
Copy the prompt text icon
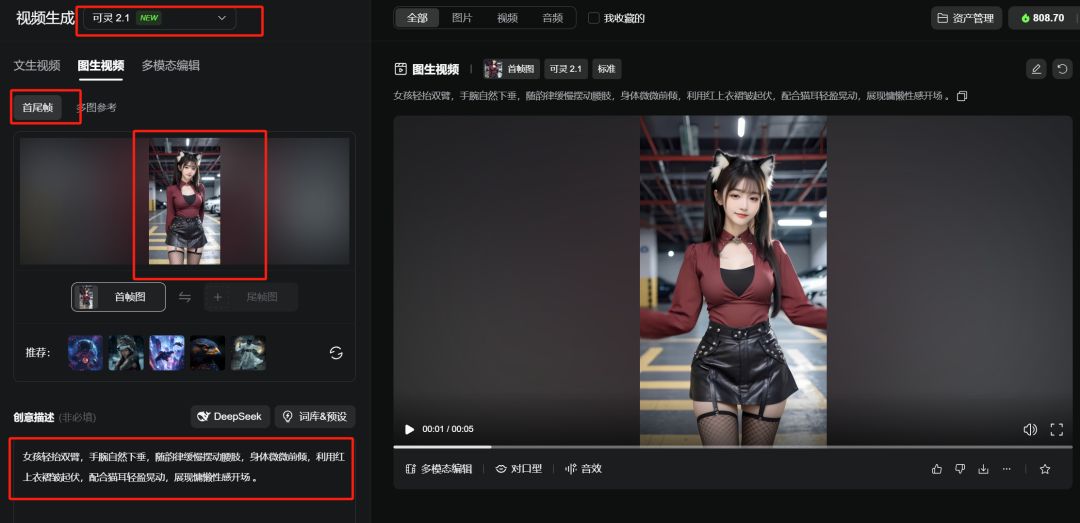coord(962,96)
